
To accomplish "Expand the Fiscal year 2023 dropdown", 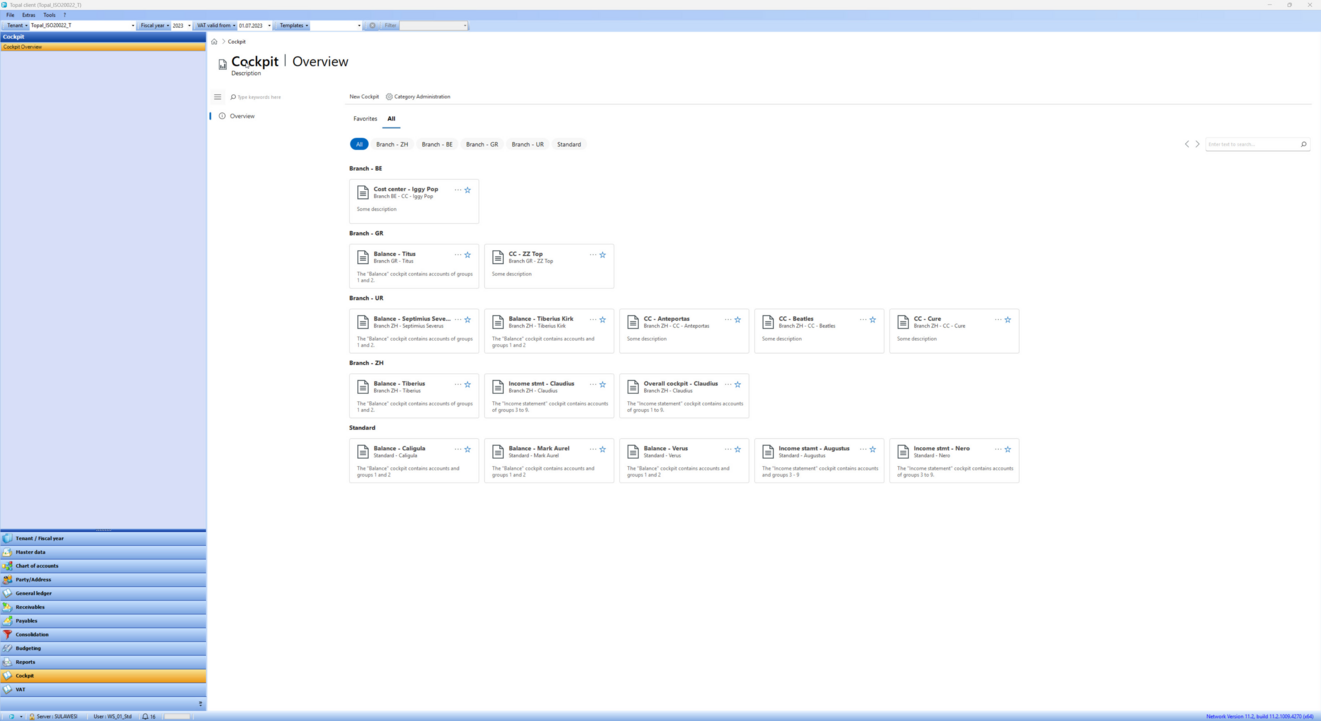I will click(x=189, y=26).
